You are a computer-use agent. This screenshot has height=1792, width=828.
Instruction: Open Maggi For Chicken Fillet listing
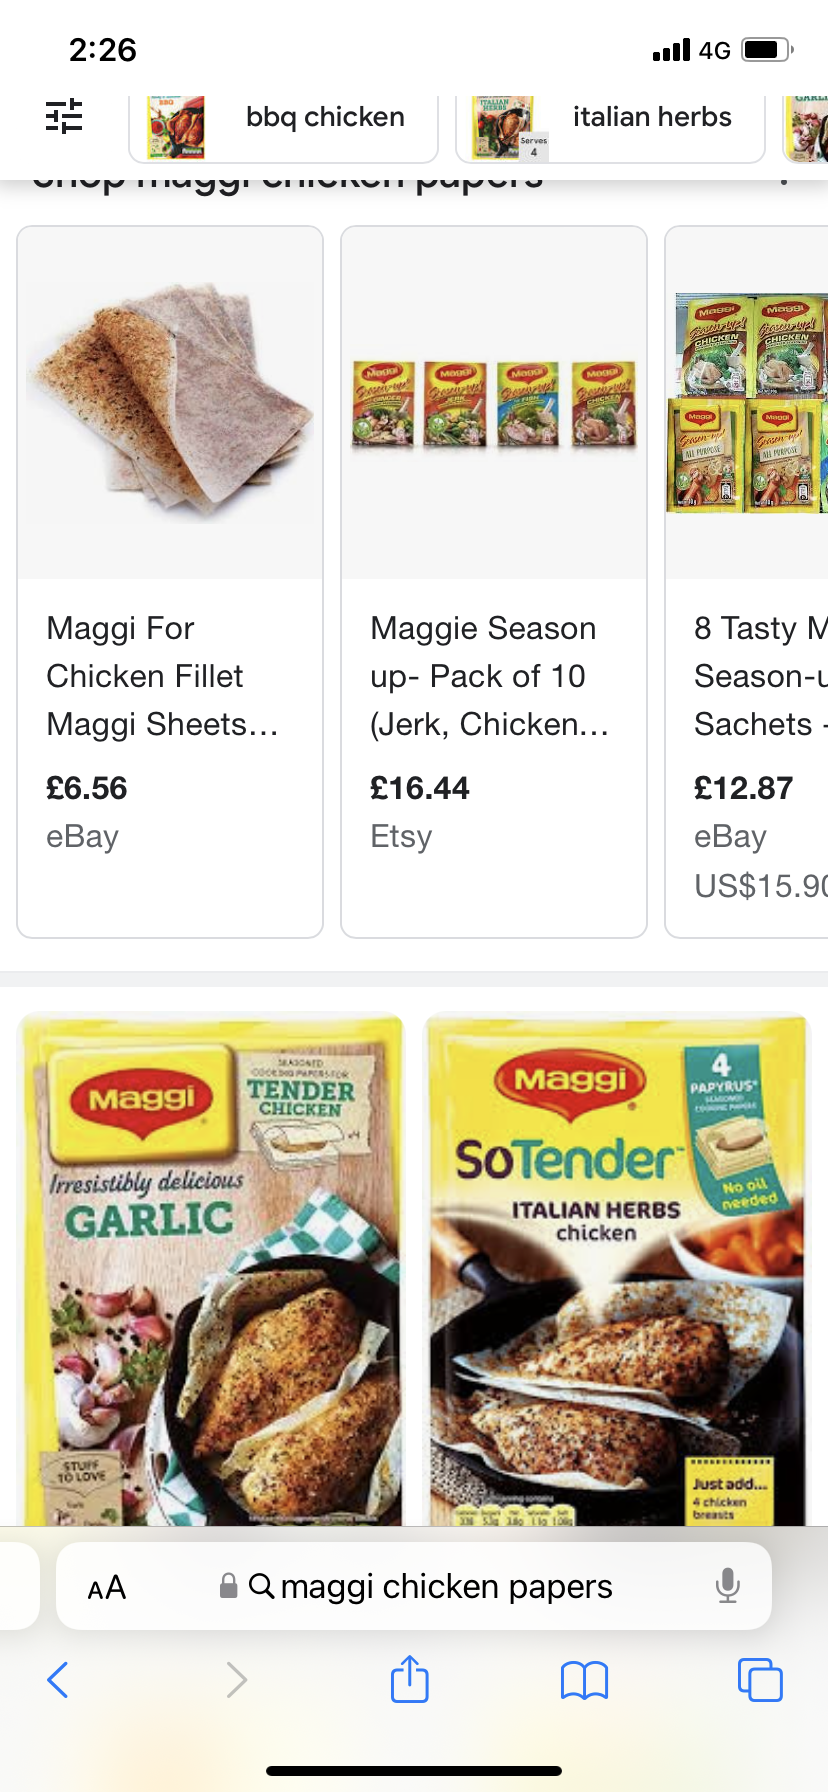coord(162,676)
